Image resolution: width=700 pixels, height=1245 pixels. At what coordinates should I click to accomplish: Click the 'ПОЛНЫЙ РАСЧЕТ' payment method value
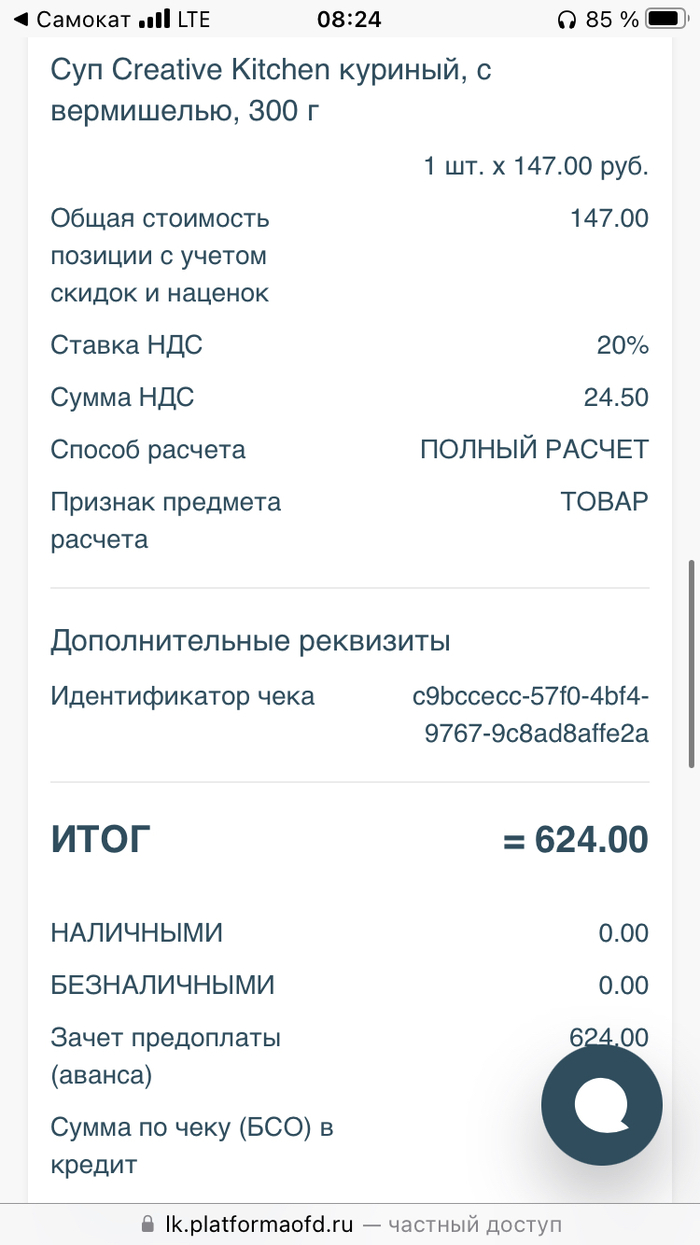click(x=534, y=450)
